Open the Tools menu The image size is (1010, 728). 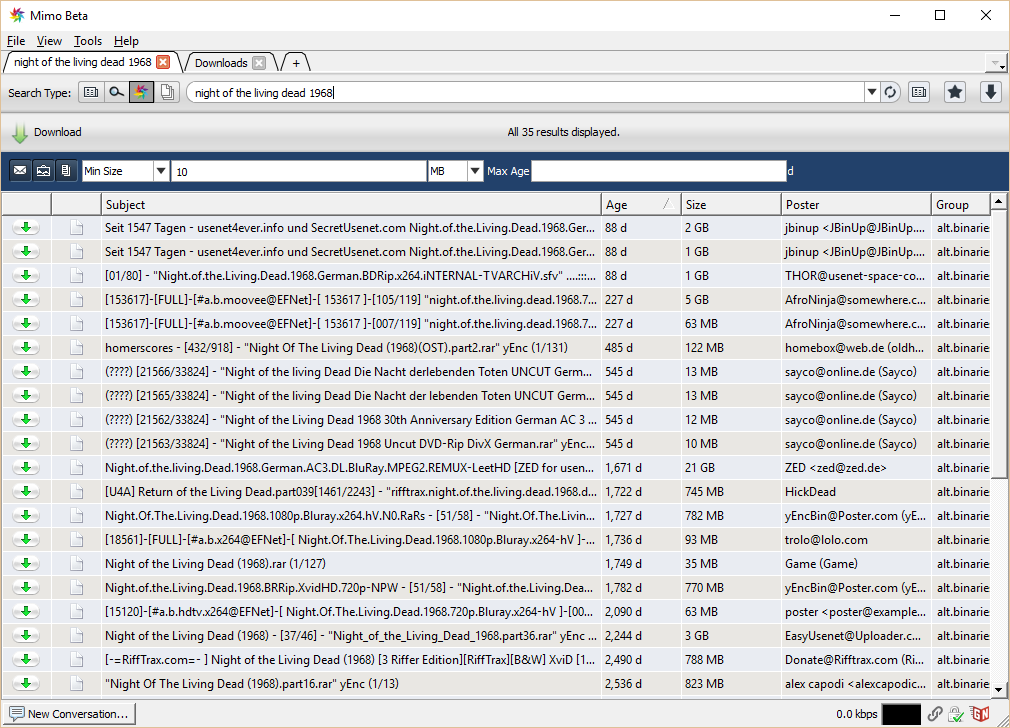click(x=88, y=41)
